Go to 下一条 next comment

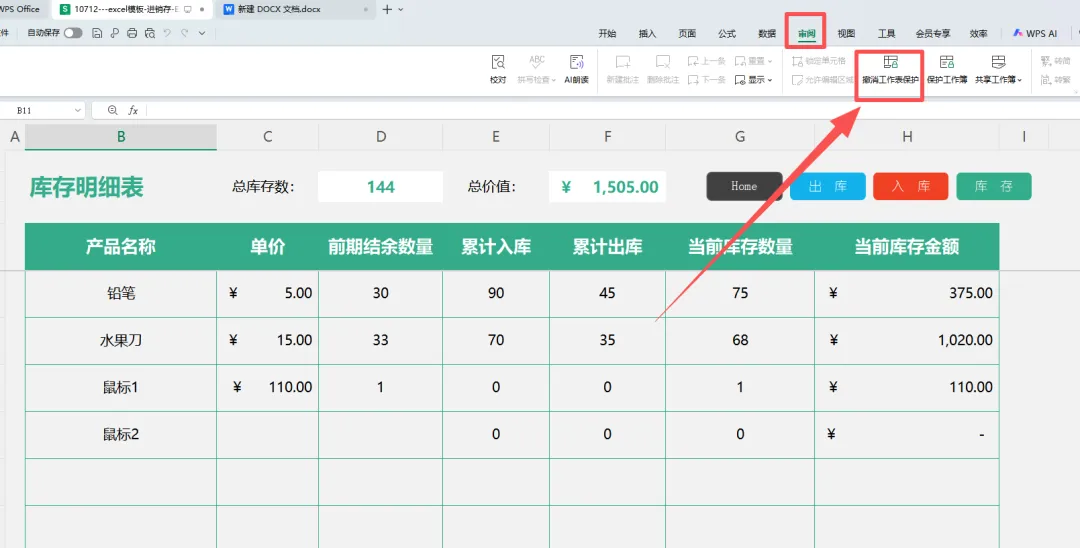707,80
